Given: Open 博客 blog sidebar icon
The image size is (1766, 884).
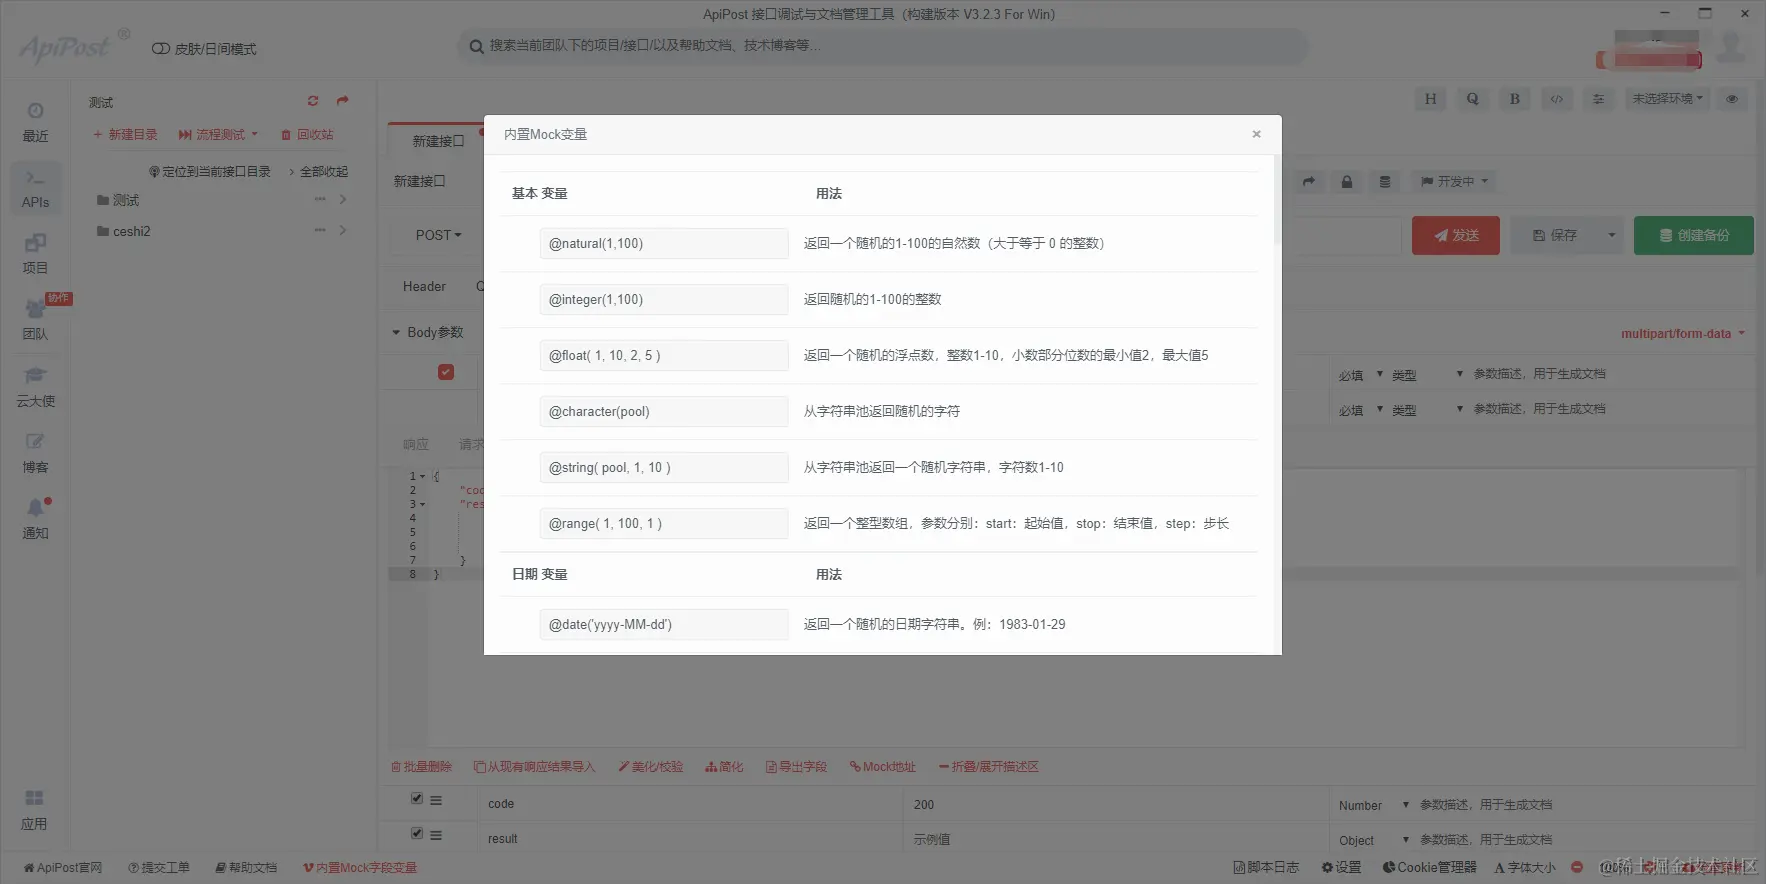Looking at the screenshot, I should (x=35, y=453).
